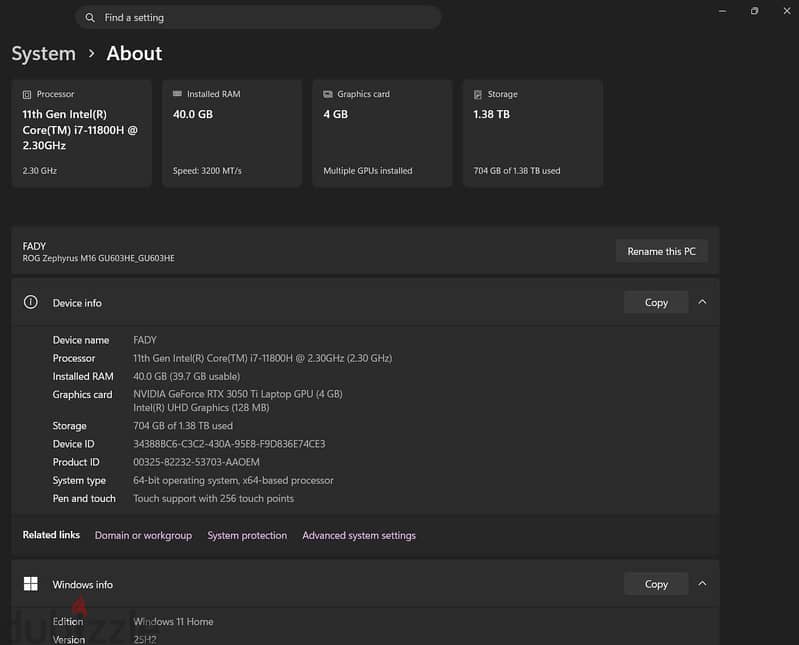This screenshot has width=799, height=645.
Task: Click the Storage drive icon
Action: [478, 94]
